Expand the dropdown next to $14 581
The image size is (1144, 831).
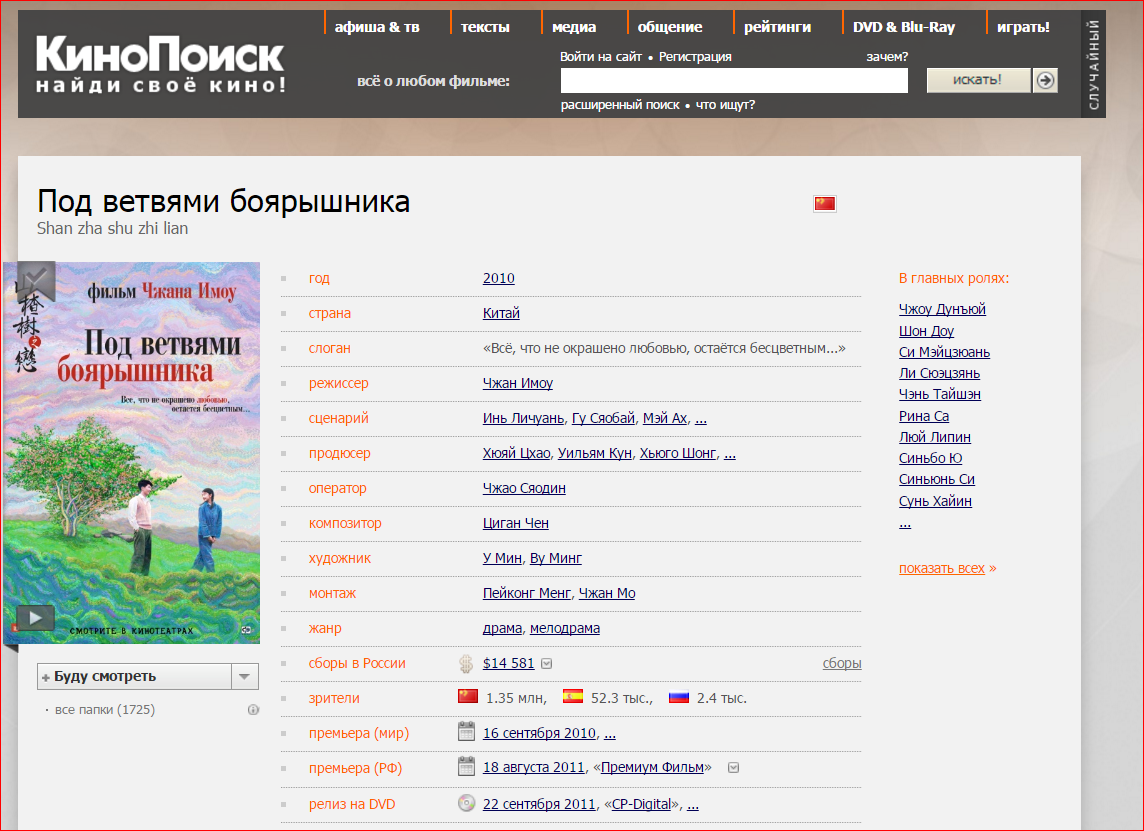(x=547, y=663)
